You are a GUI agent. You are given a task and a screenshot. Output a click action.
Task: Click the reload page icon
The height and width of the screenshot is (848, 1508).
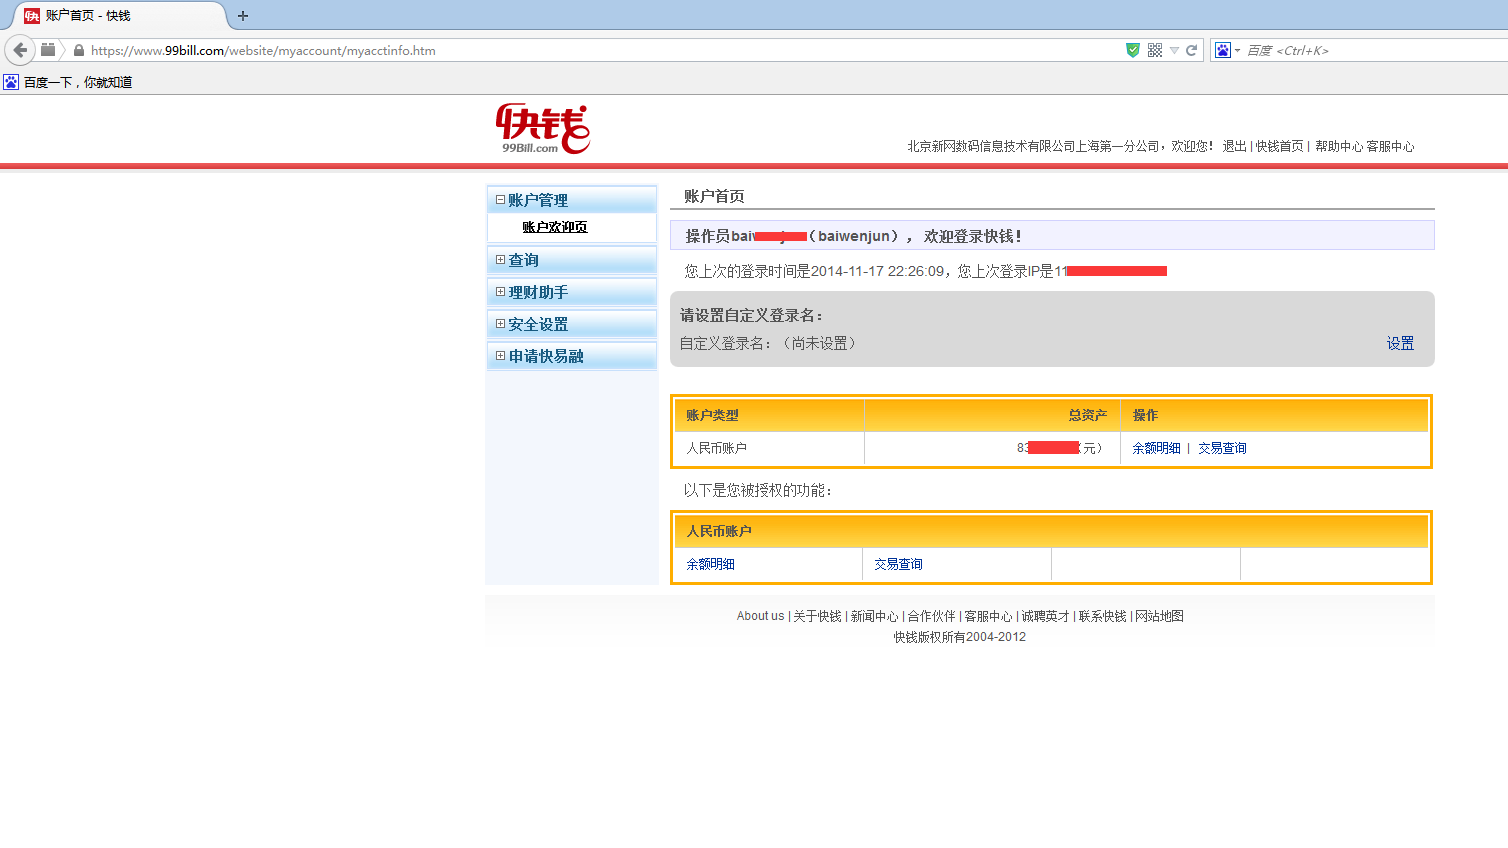point(1191,50)
